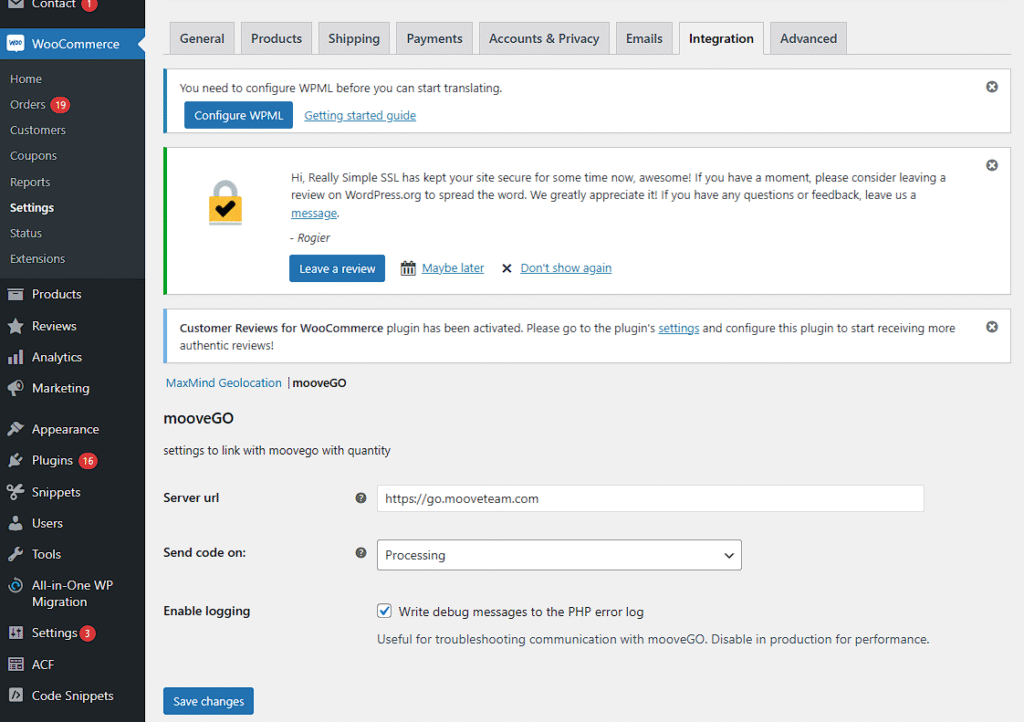This screenshot has width=1024, height=722.
Task: Click the Send code on help icon
Action: point(360,553)
